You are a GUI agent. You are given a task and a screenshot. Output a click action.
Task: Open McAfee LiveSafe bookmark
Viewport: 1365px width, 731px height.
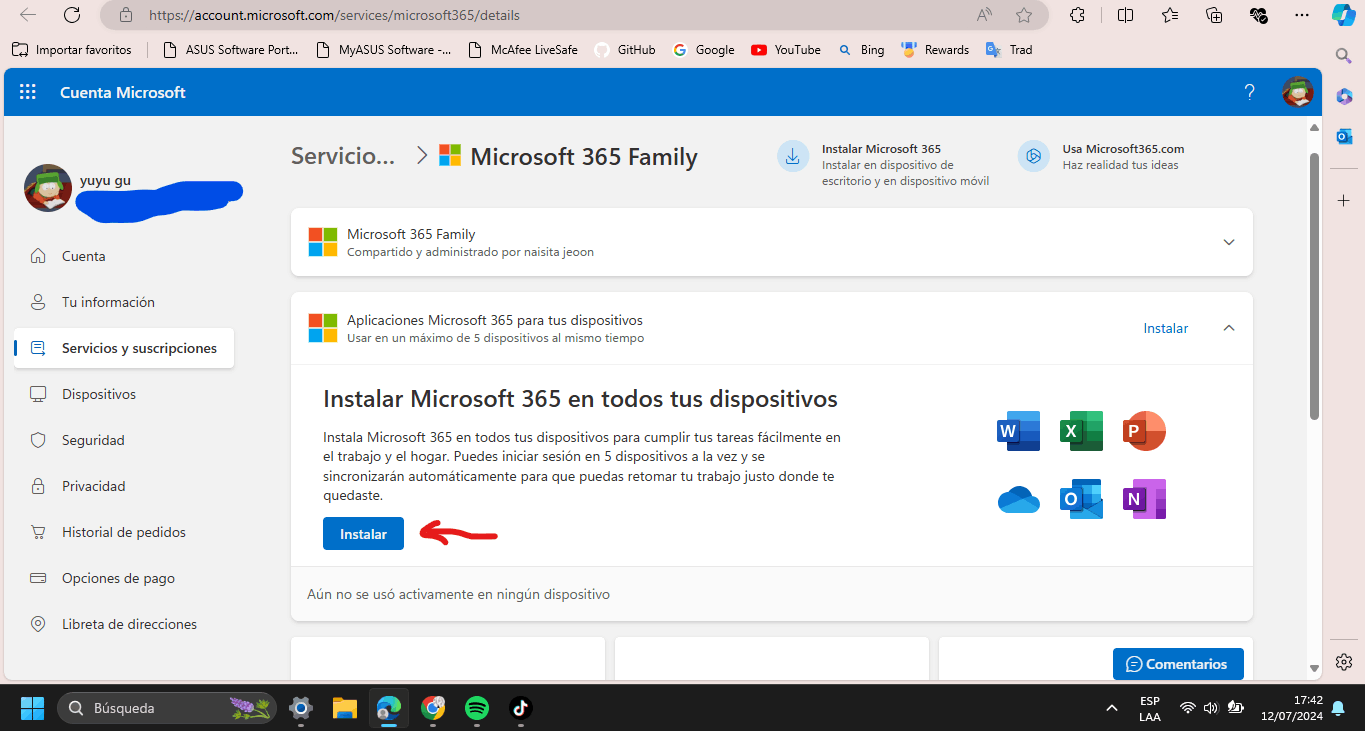click(523, 49)
